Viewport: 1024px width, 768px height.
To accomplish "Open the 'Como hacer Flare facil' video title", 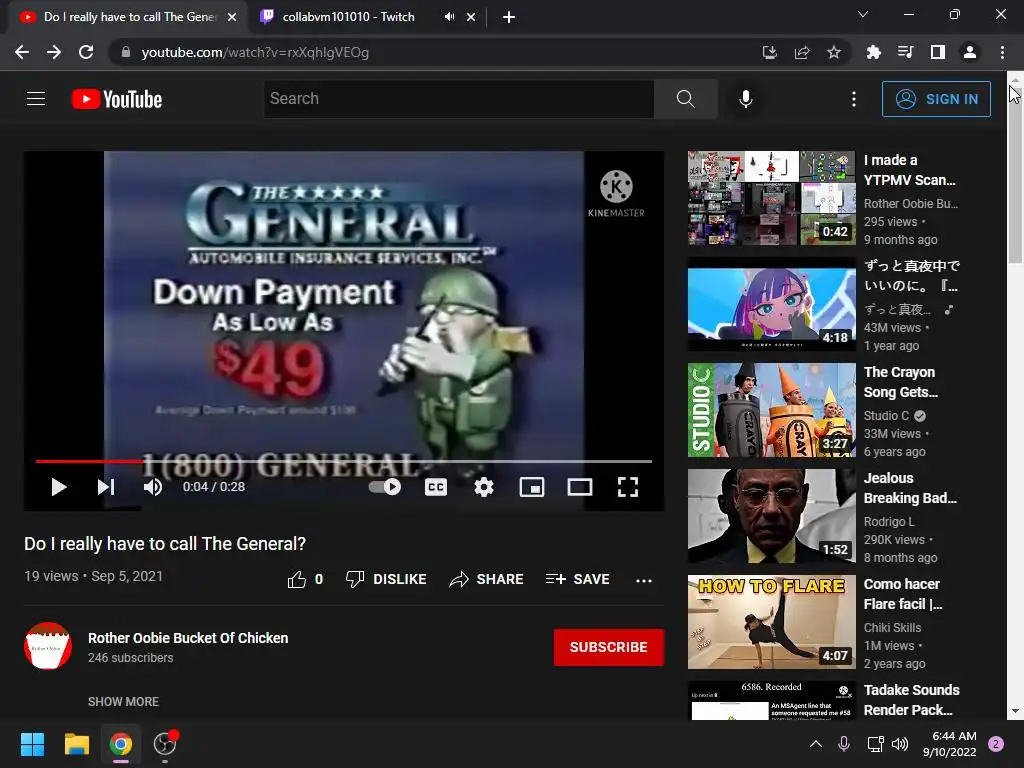I will pos(903,594).
